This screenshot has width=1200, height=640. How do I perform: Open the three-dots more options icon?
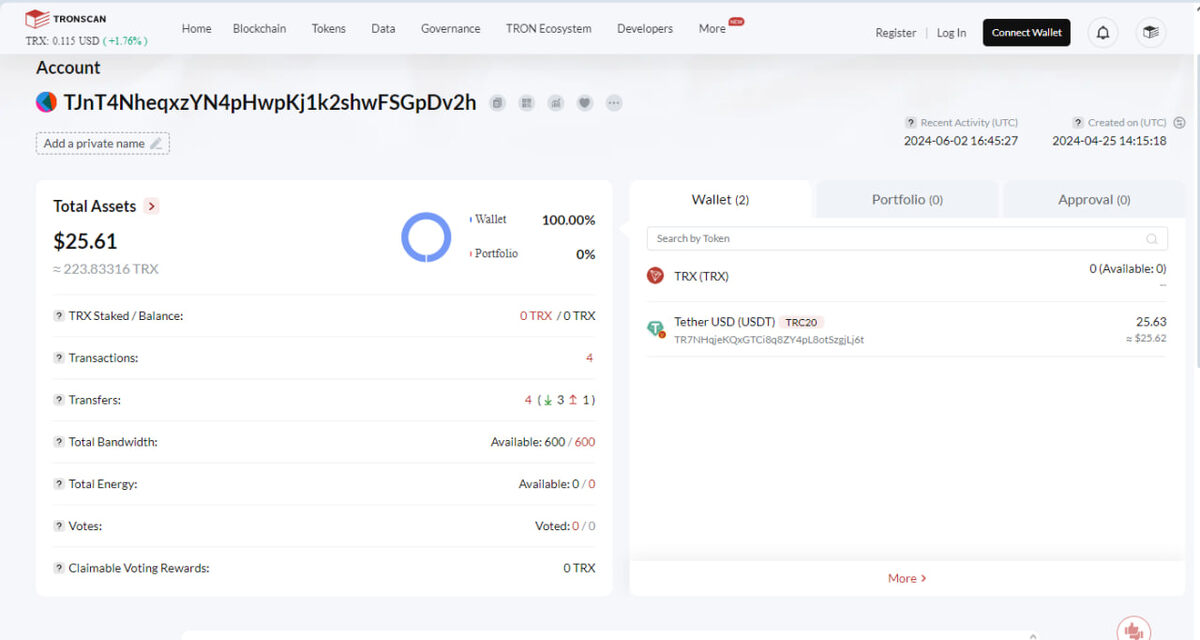point(614,102)
